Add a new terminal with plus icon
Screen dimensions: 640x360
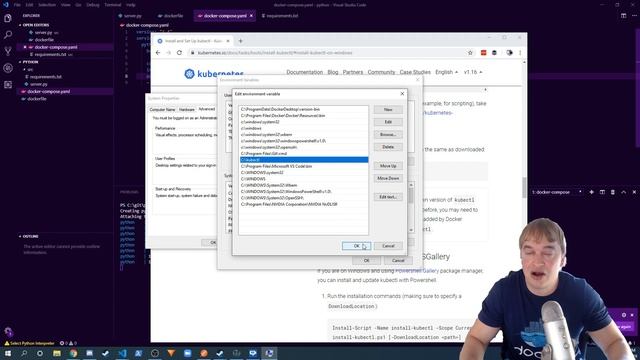[591, 192]
